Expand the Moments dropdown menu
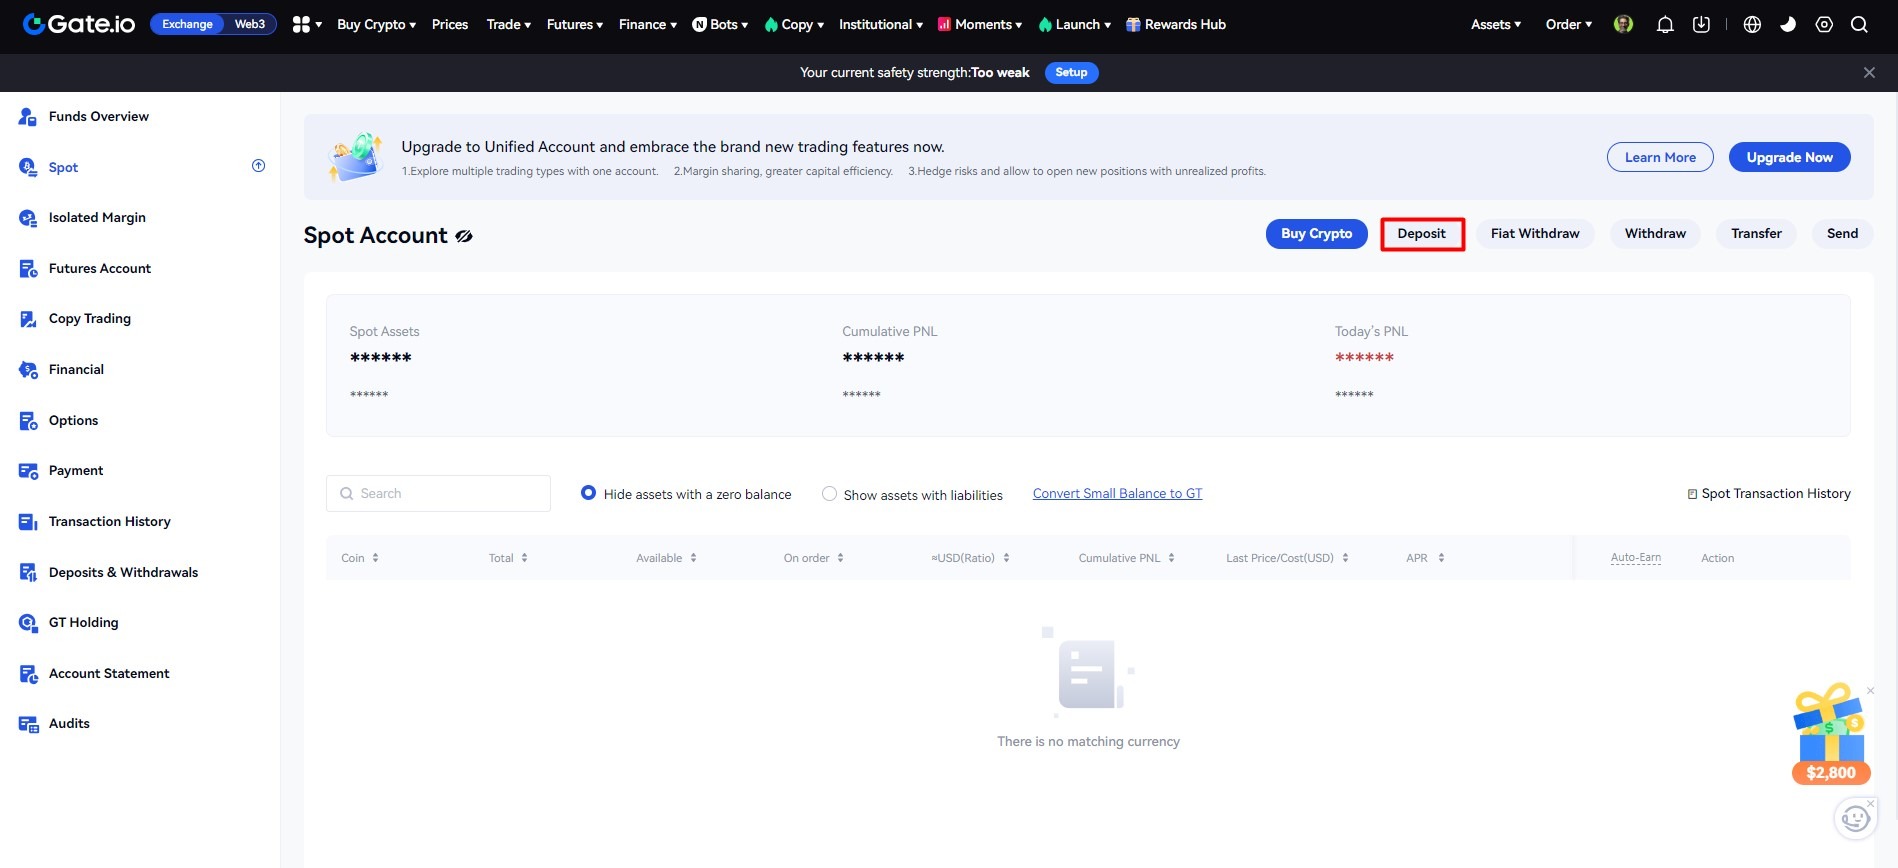Image resolution: width=1898 pixels, height=868 pixels. point(980,24)
